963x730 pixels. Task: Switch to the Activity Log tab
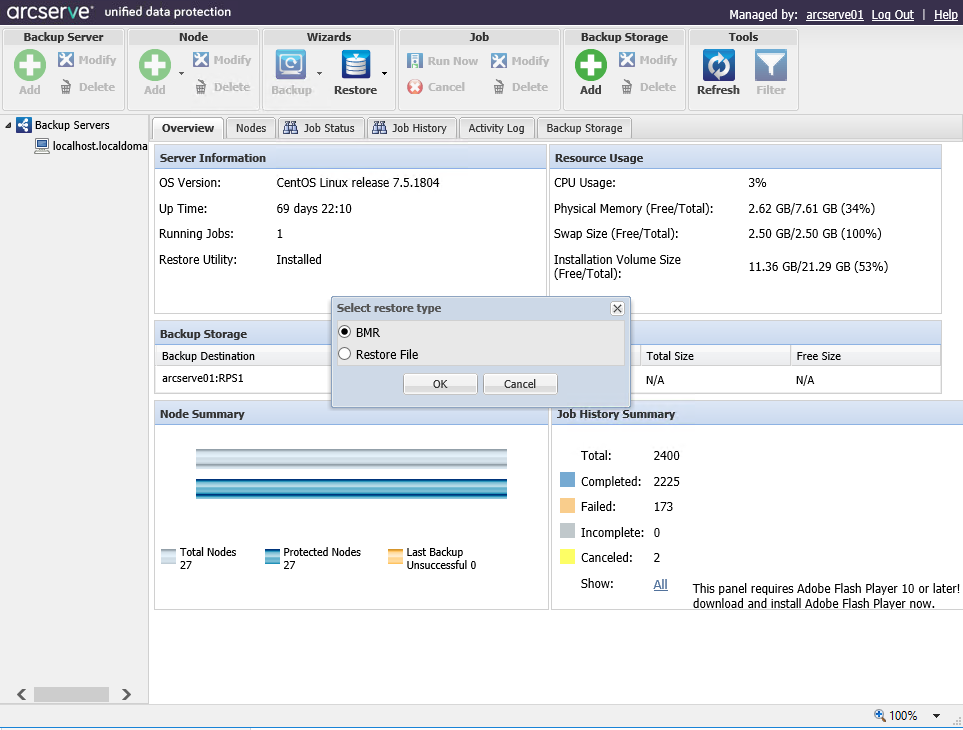(x=496, y=128)
